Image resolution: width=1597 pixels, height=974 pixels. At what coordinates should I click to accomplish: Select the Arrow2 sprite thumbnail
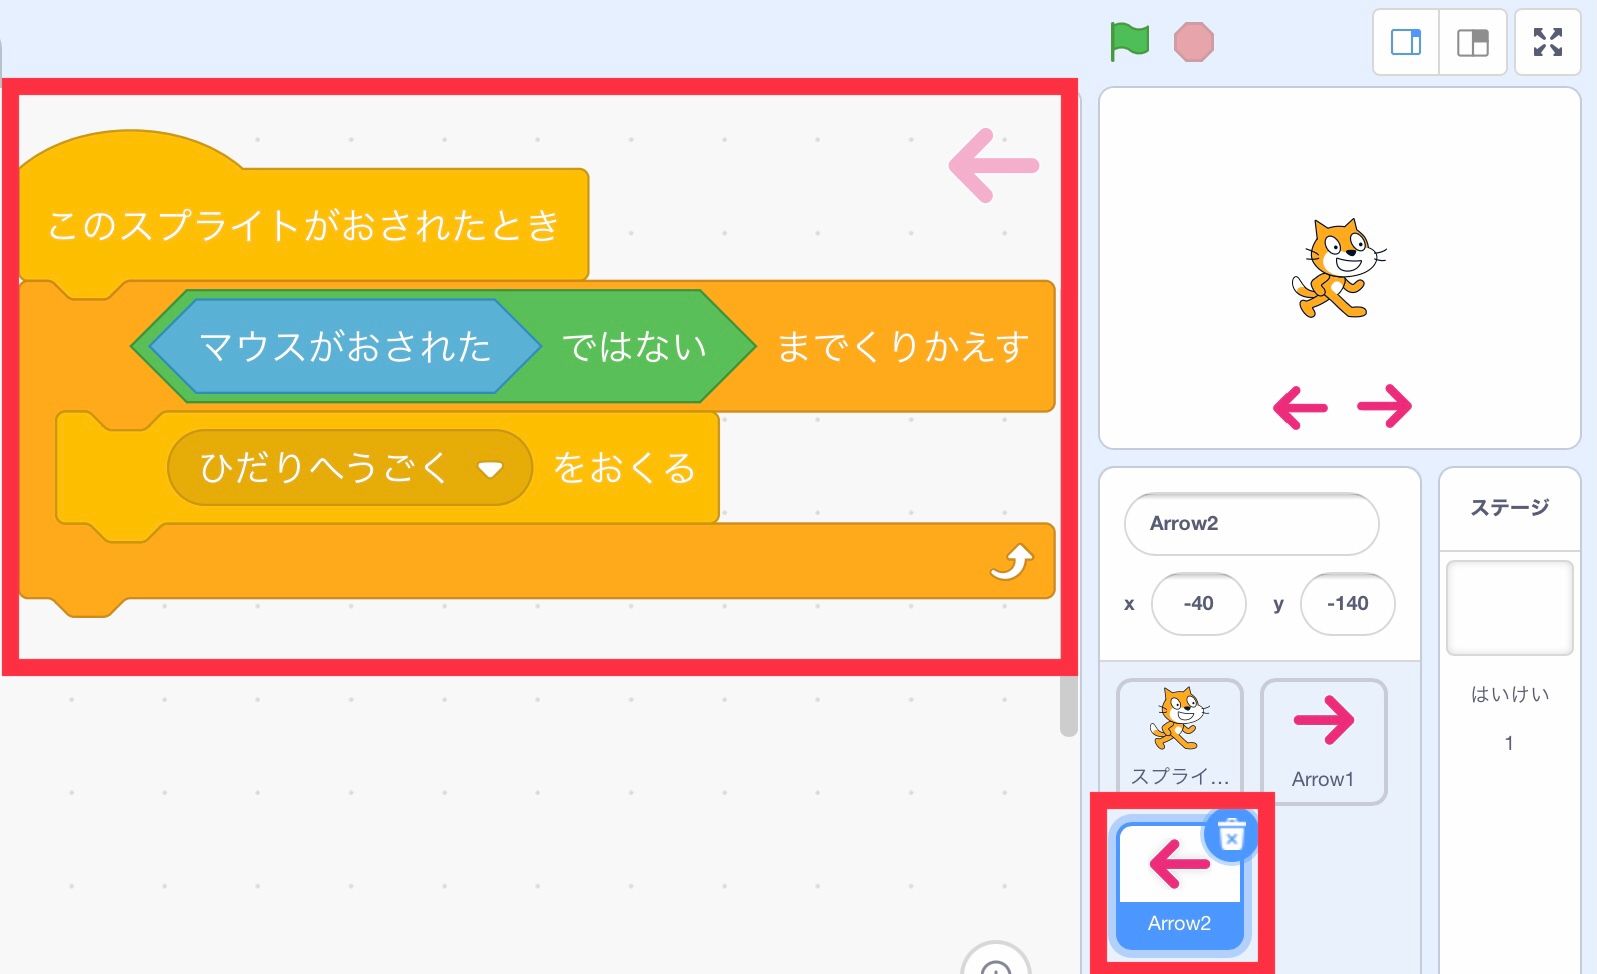coord(1179,884)
